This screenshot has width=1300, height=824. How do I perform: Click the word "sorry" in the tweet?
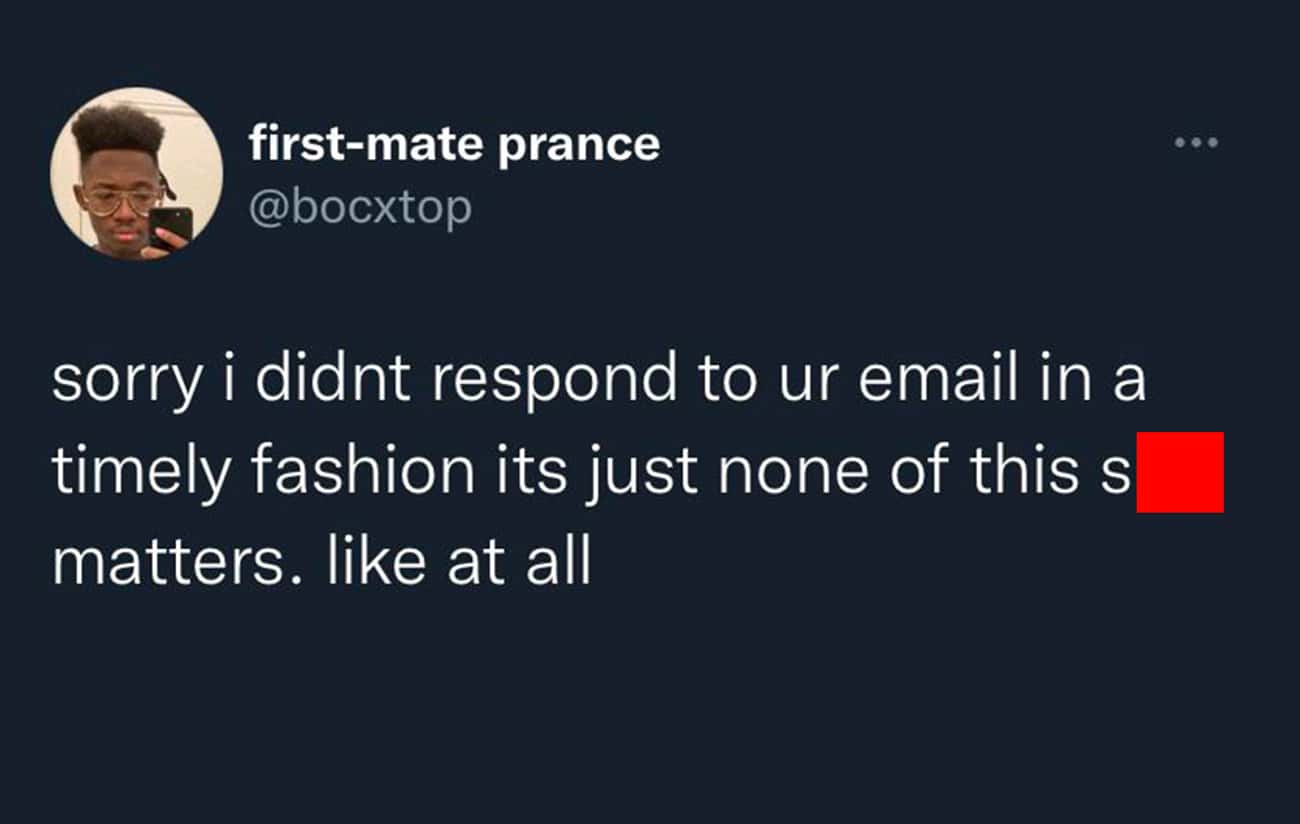click(124, 381)
